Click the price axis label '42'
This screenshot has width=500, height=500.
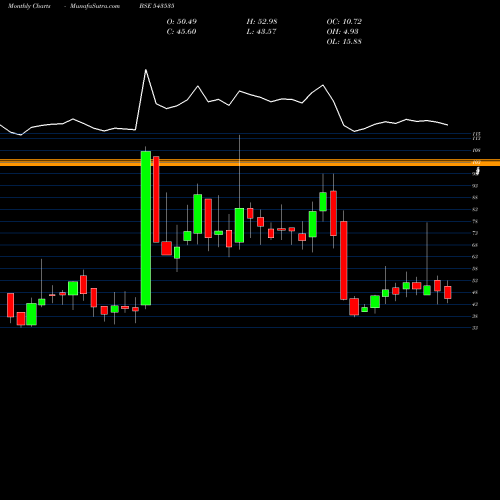coord(475,304)
